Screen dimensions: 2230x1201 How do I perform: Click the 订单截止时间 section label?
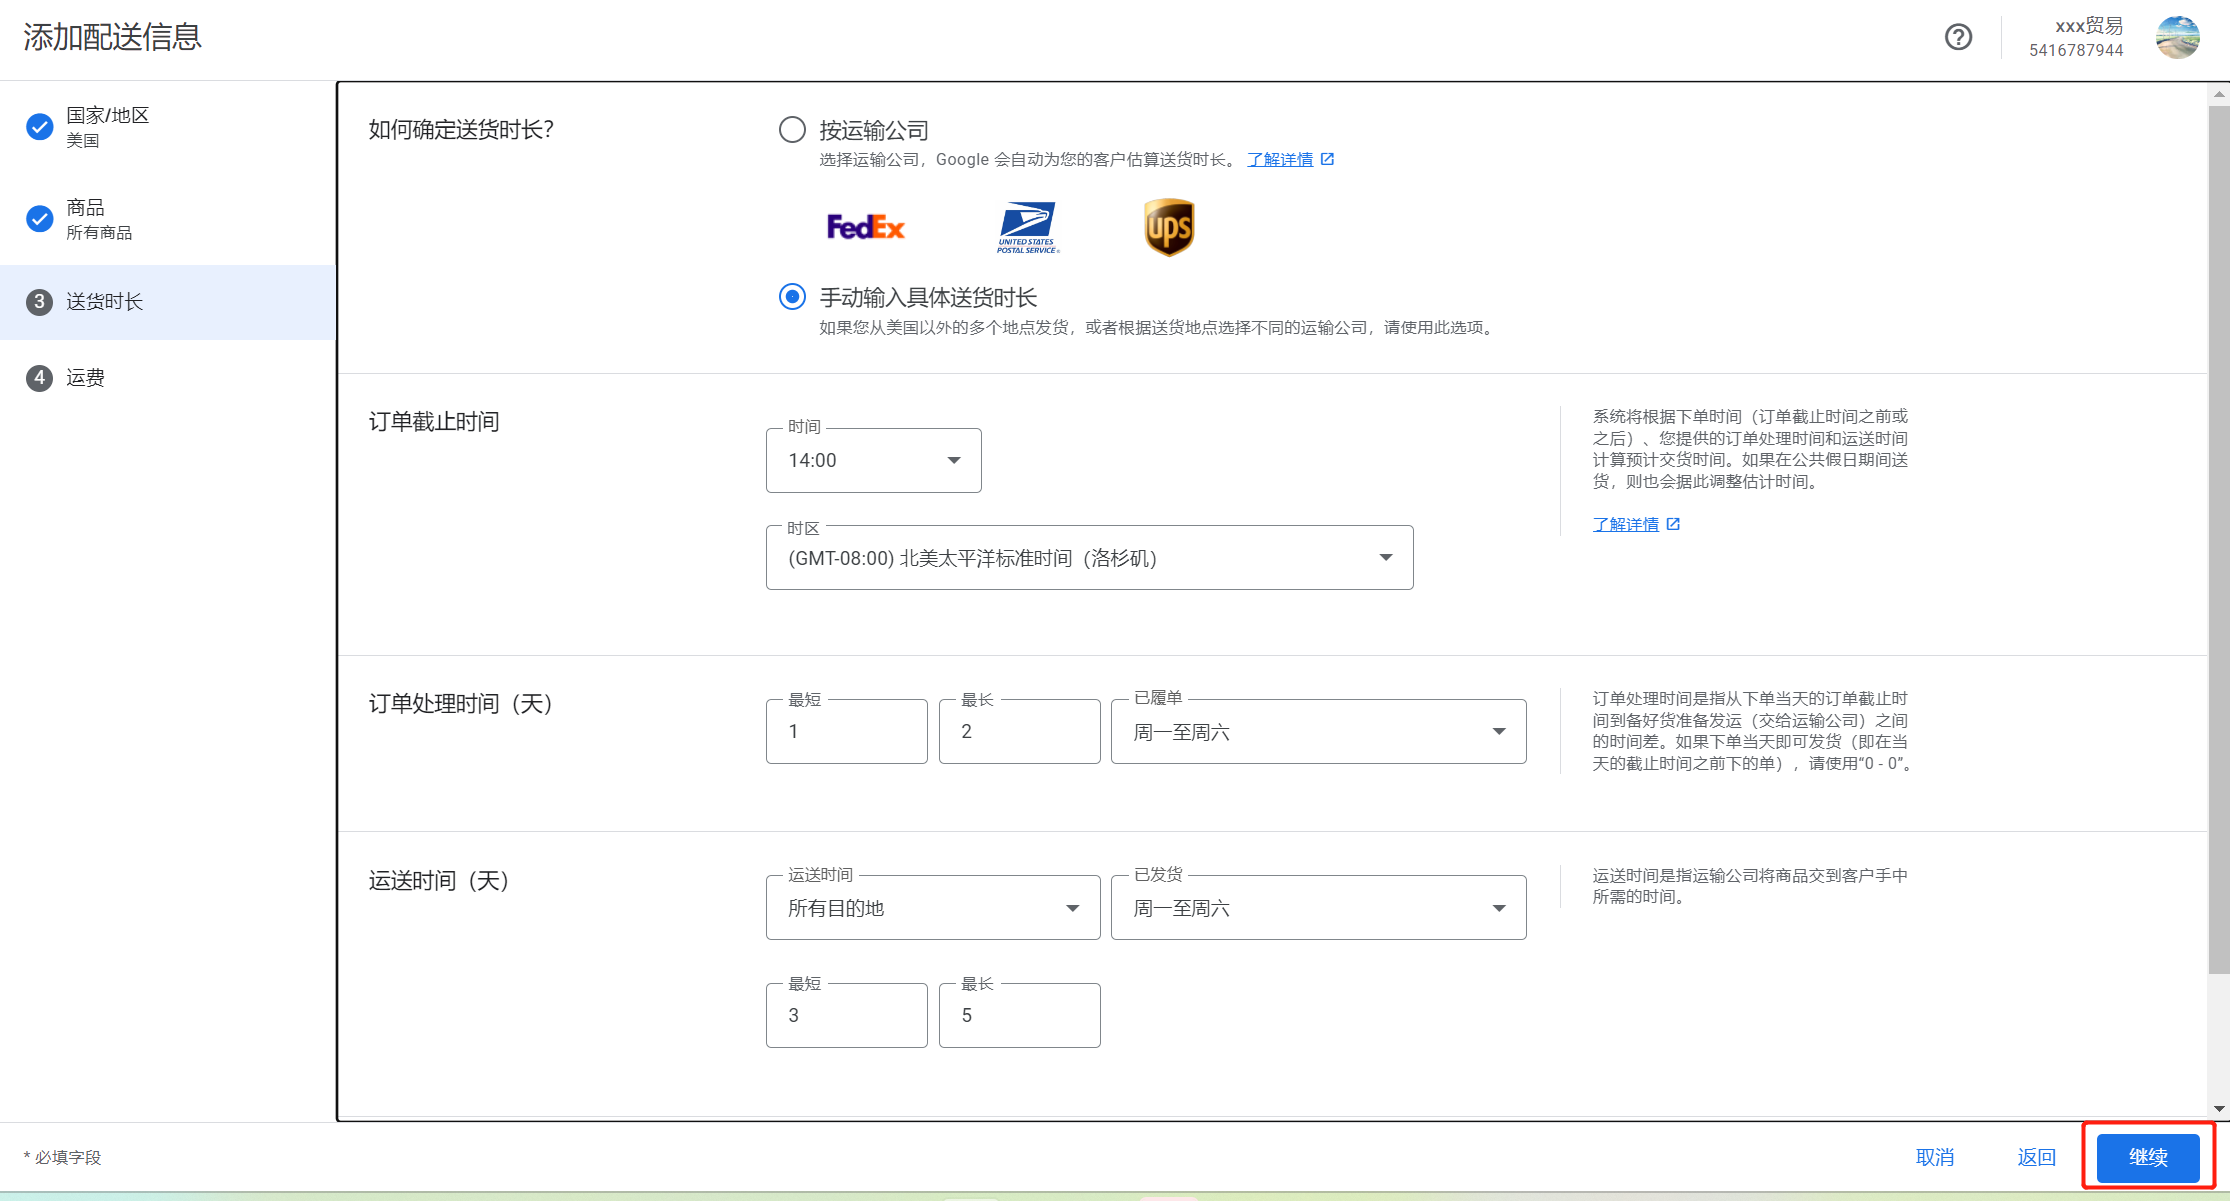[x=434, y=422]
